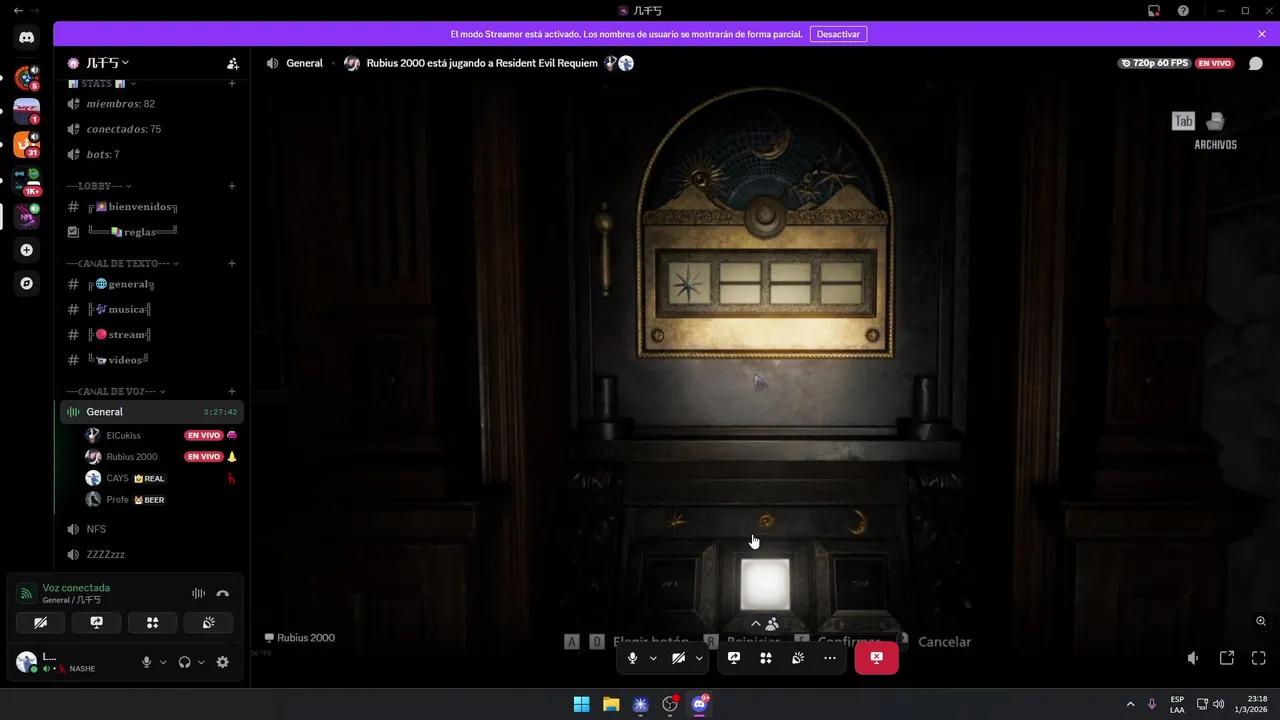Screen dimensions: 1280x720
Task: Open more options three dots menu
Action: click(x=830, y=658)
